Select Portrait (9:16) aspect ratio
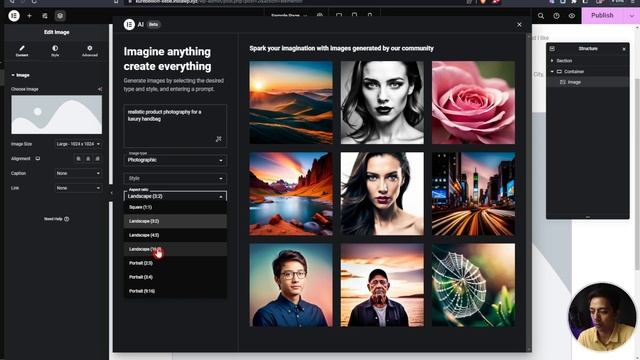The width and height of the screenshot is (640, 360). coord(175,291)
